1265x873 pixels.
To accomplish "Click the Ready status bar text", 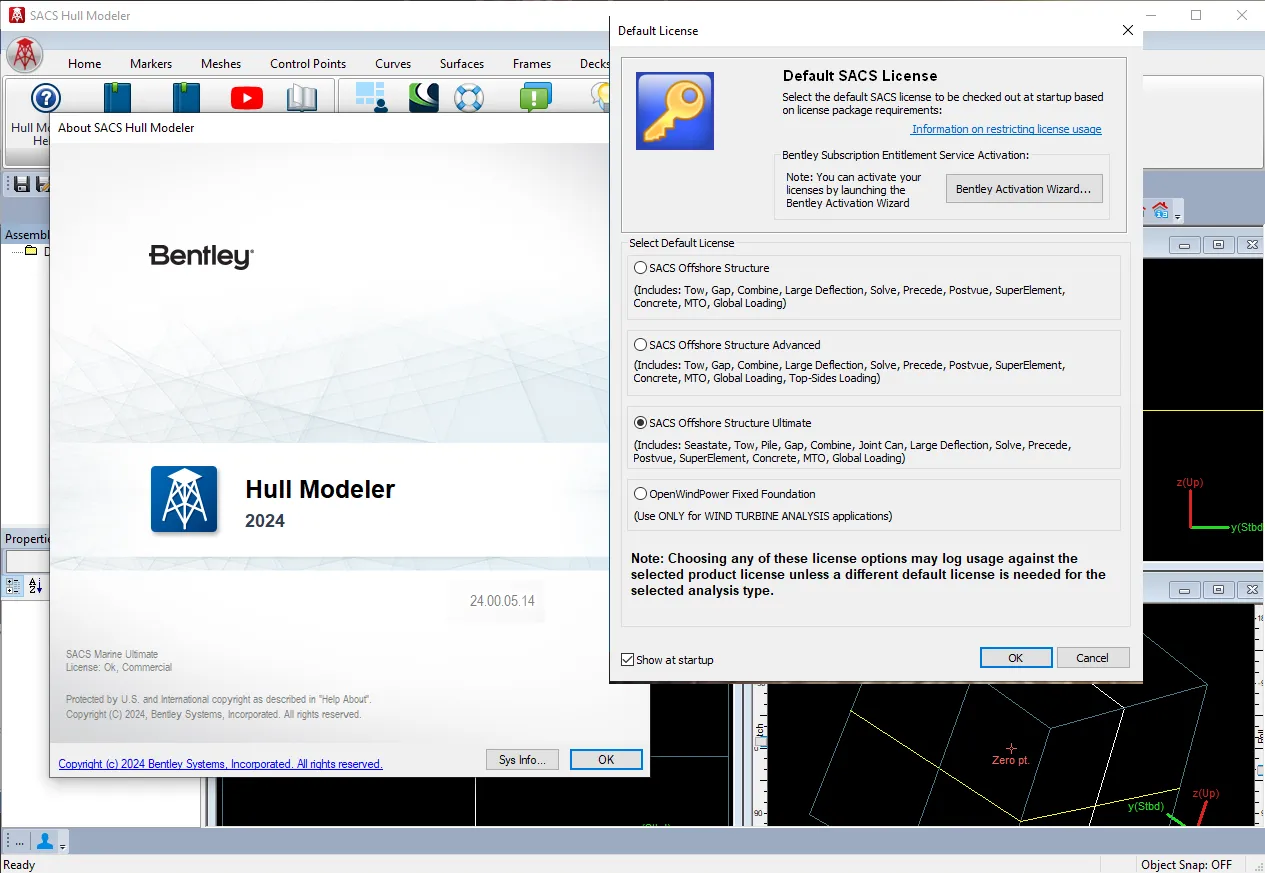I will 19,865.
